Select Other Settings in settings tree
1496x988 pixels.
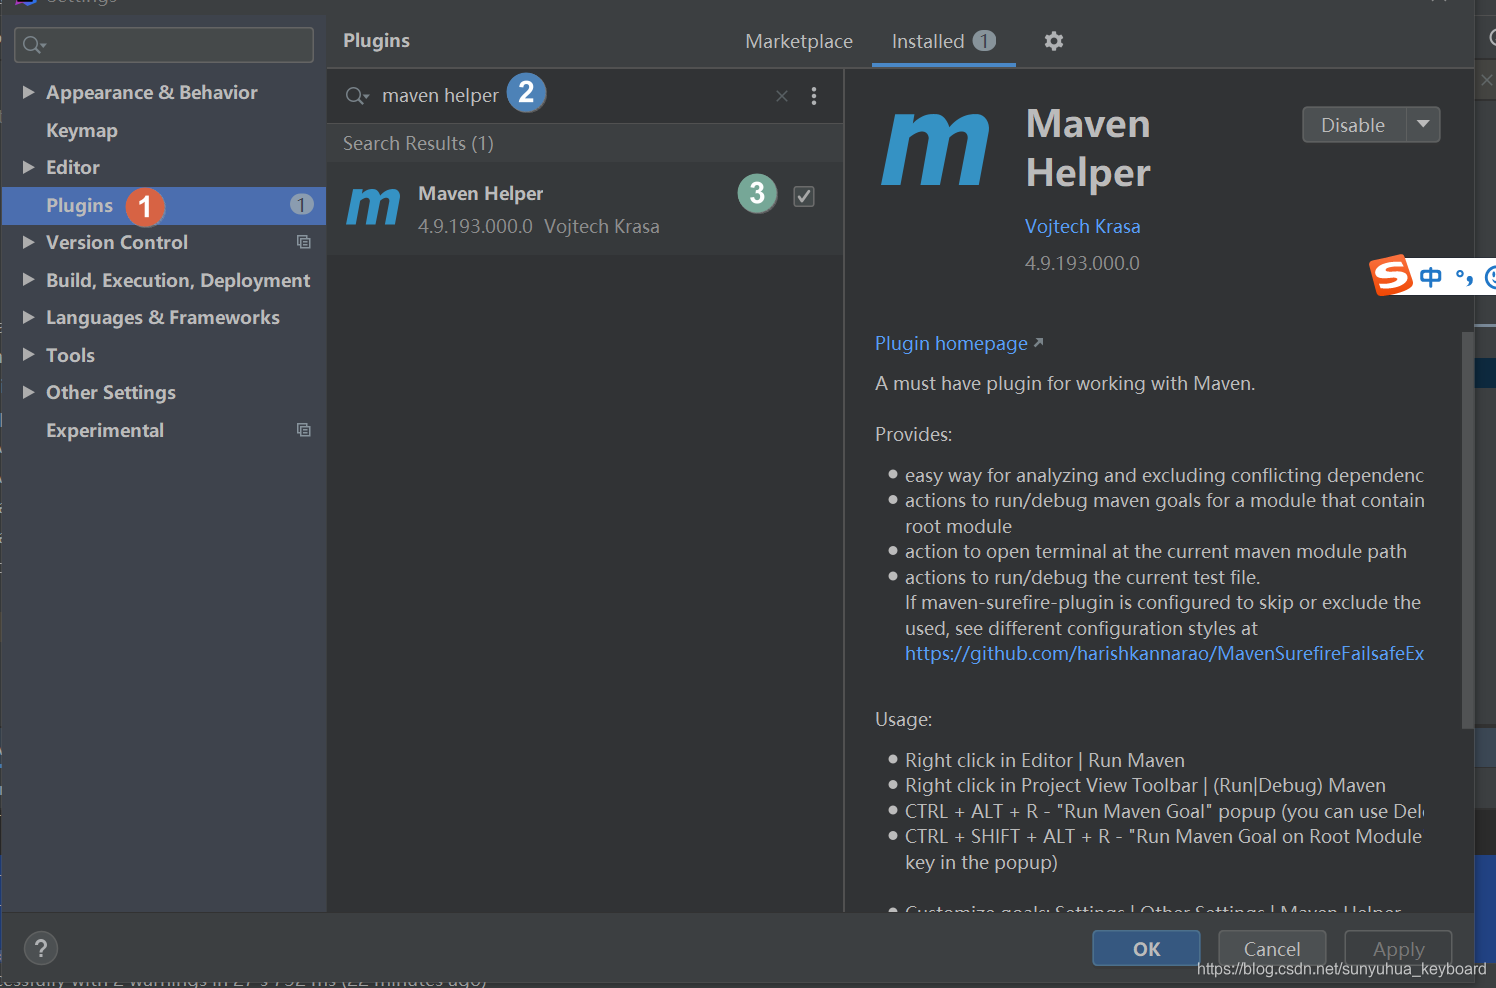click(x=111, y=392)
